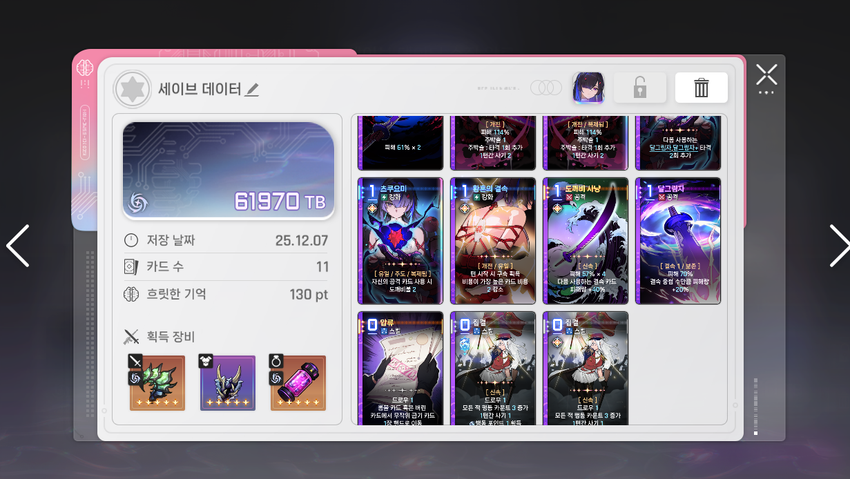This screenshot has width=850, height=479.
Task: Open the three-dot menu under close button
Action: click(766, 93)
